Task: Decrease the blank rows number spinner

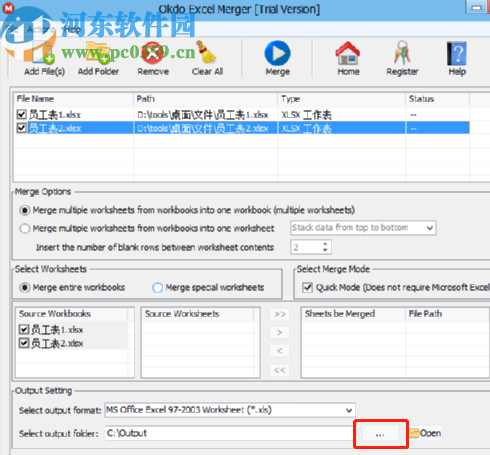Action: coord(325,250)
